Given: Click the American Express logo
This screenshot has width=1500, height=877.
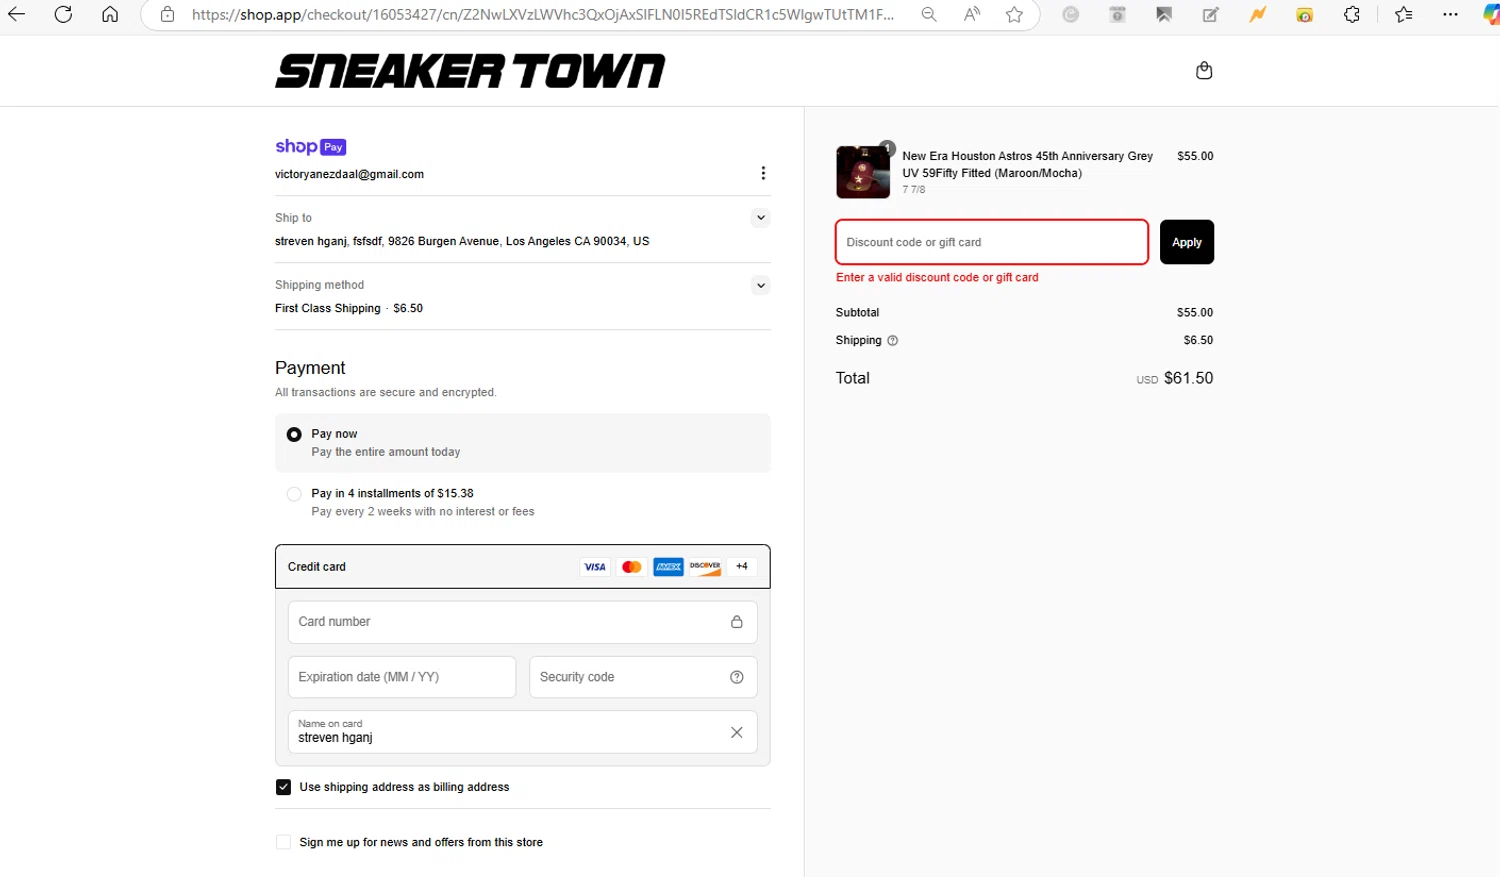Looking at the screenshot, I should (668, 567).
